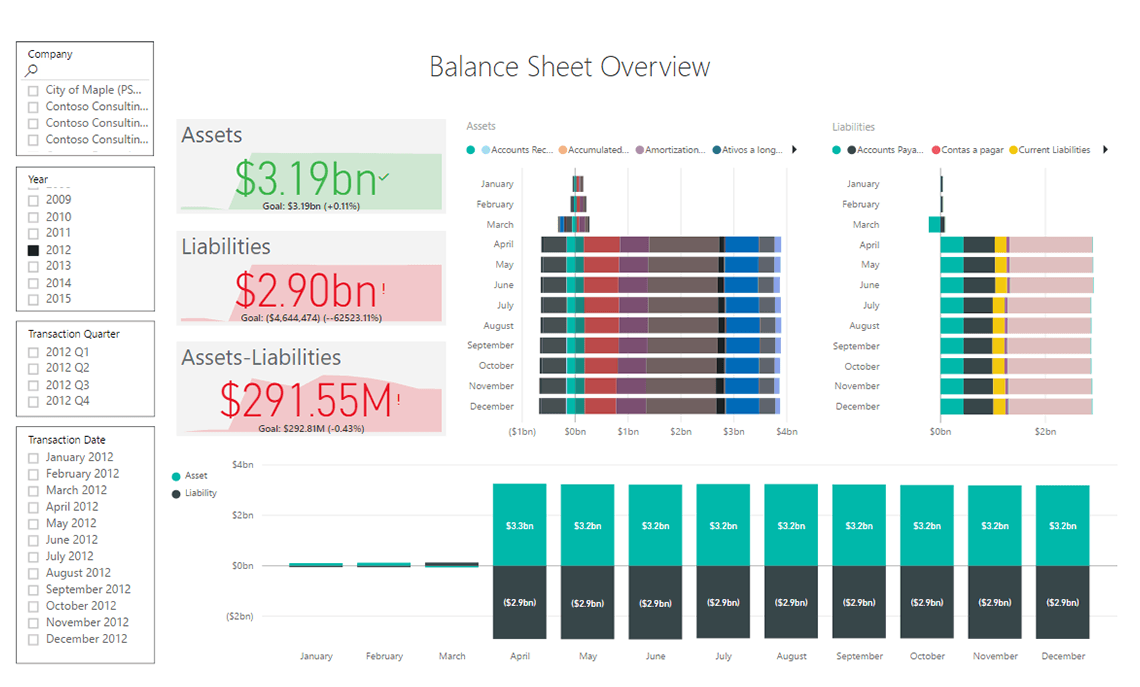The image size is (1140, 687).
Task: Tick the 2012 Q4 quarter checkbox
Action: 33,402
